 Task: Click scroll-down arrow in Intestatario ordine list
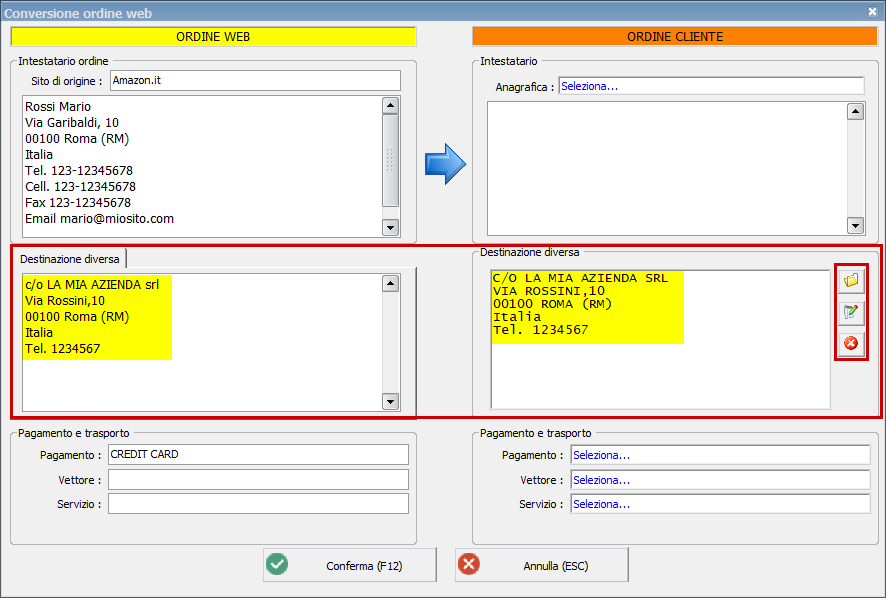click(390, 228)
